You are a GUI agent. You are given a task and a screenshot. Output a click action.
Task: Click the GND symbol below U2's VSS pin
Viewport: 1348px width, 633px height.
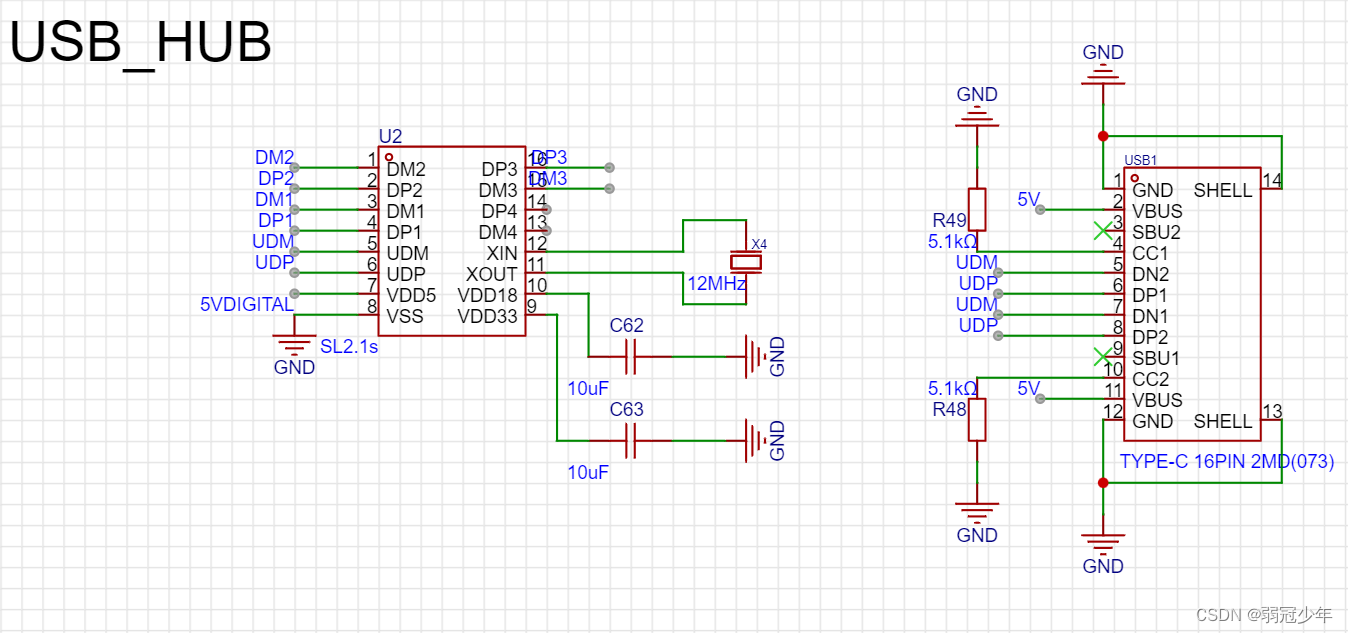295,345
